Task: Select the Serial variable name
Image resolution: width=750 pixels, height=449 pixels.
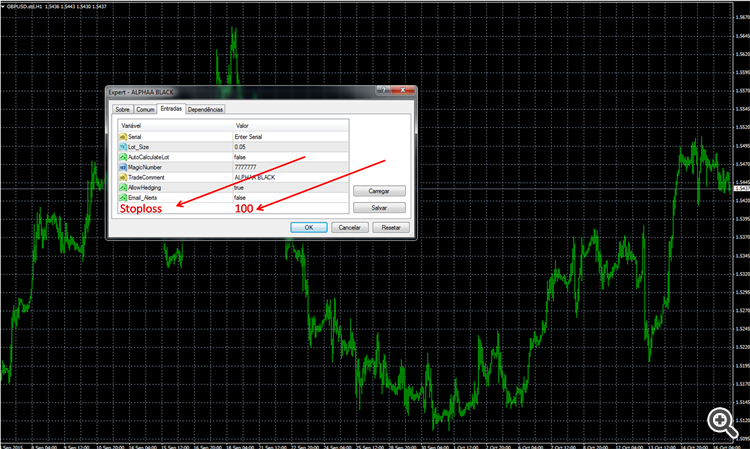Action: tap(134, 137)
